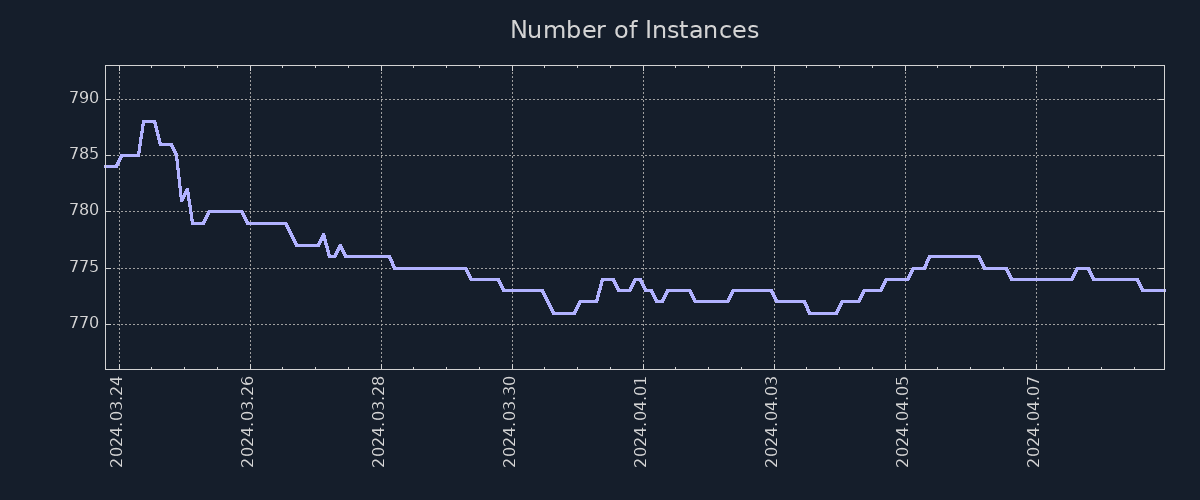The width and height of the screenshot is (1200, 500).
Task: Click the 776 plateau after 2024.04.05
Action: point(953,257)
